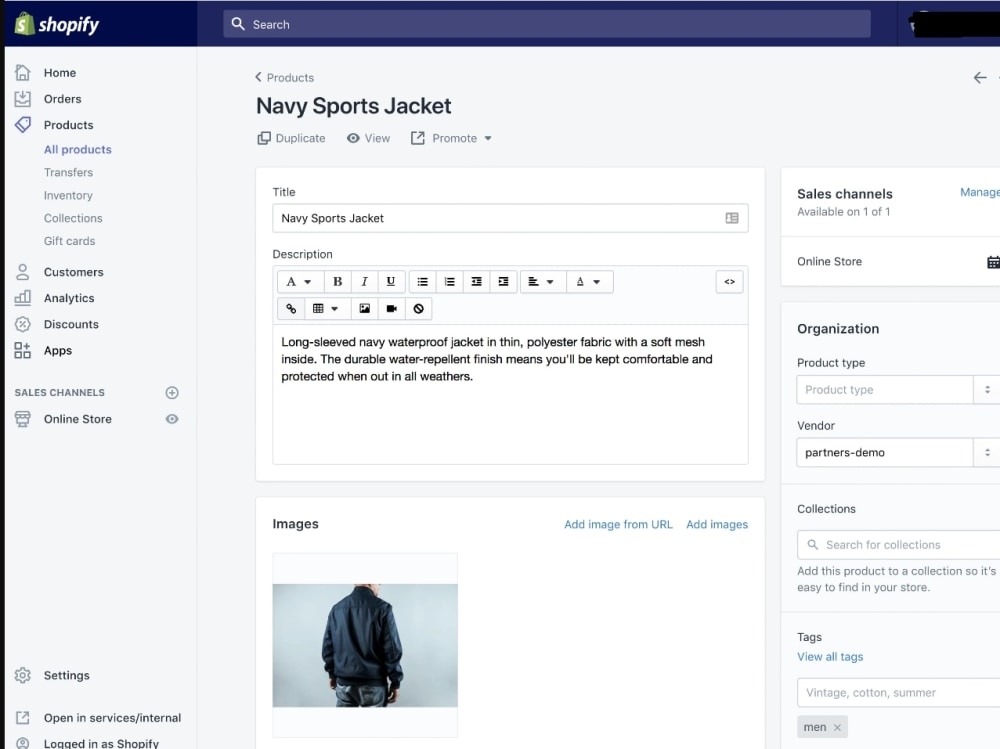Insert a link in description
The height and width of the screenshot is (749, 1000).
tap(291, 309)
